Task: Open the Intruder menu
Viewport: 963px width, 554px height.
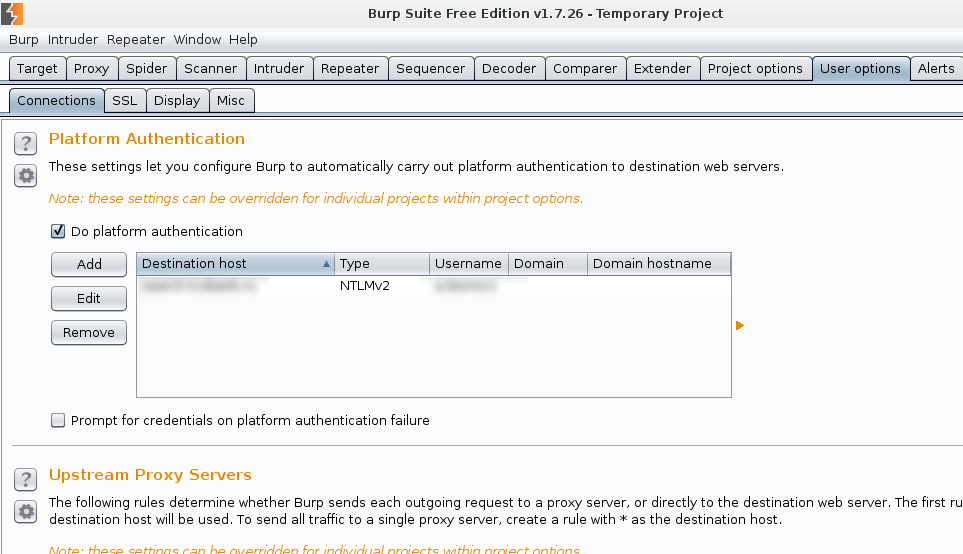Action: coord(72,40)
